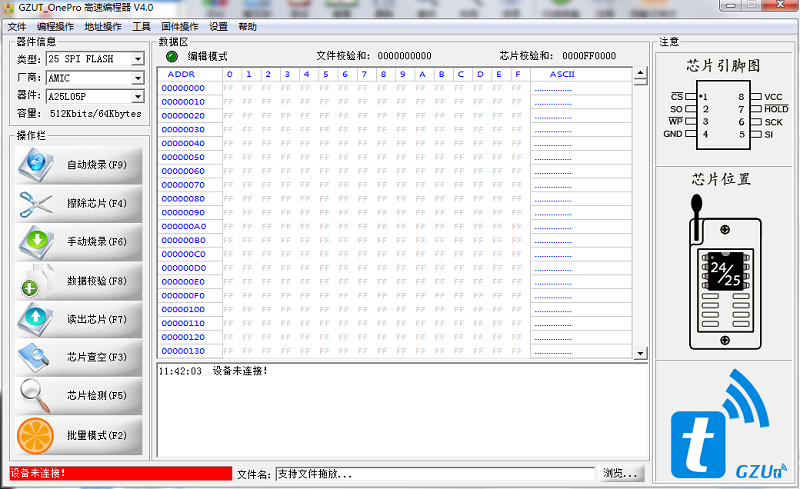Click the green edit mode indicator light

click(x=171, y=56)
